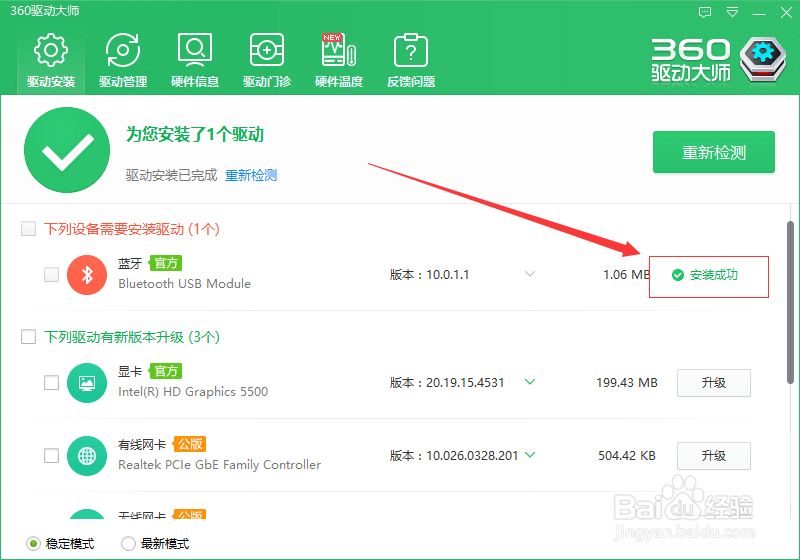This screenshot has width=800, height=560.
Task: Click the 显卡 graphics card icon
Action: [87, 383]
